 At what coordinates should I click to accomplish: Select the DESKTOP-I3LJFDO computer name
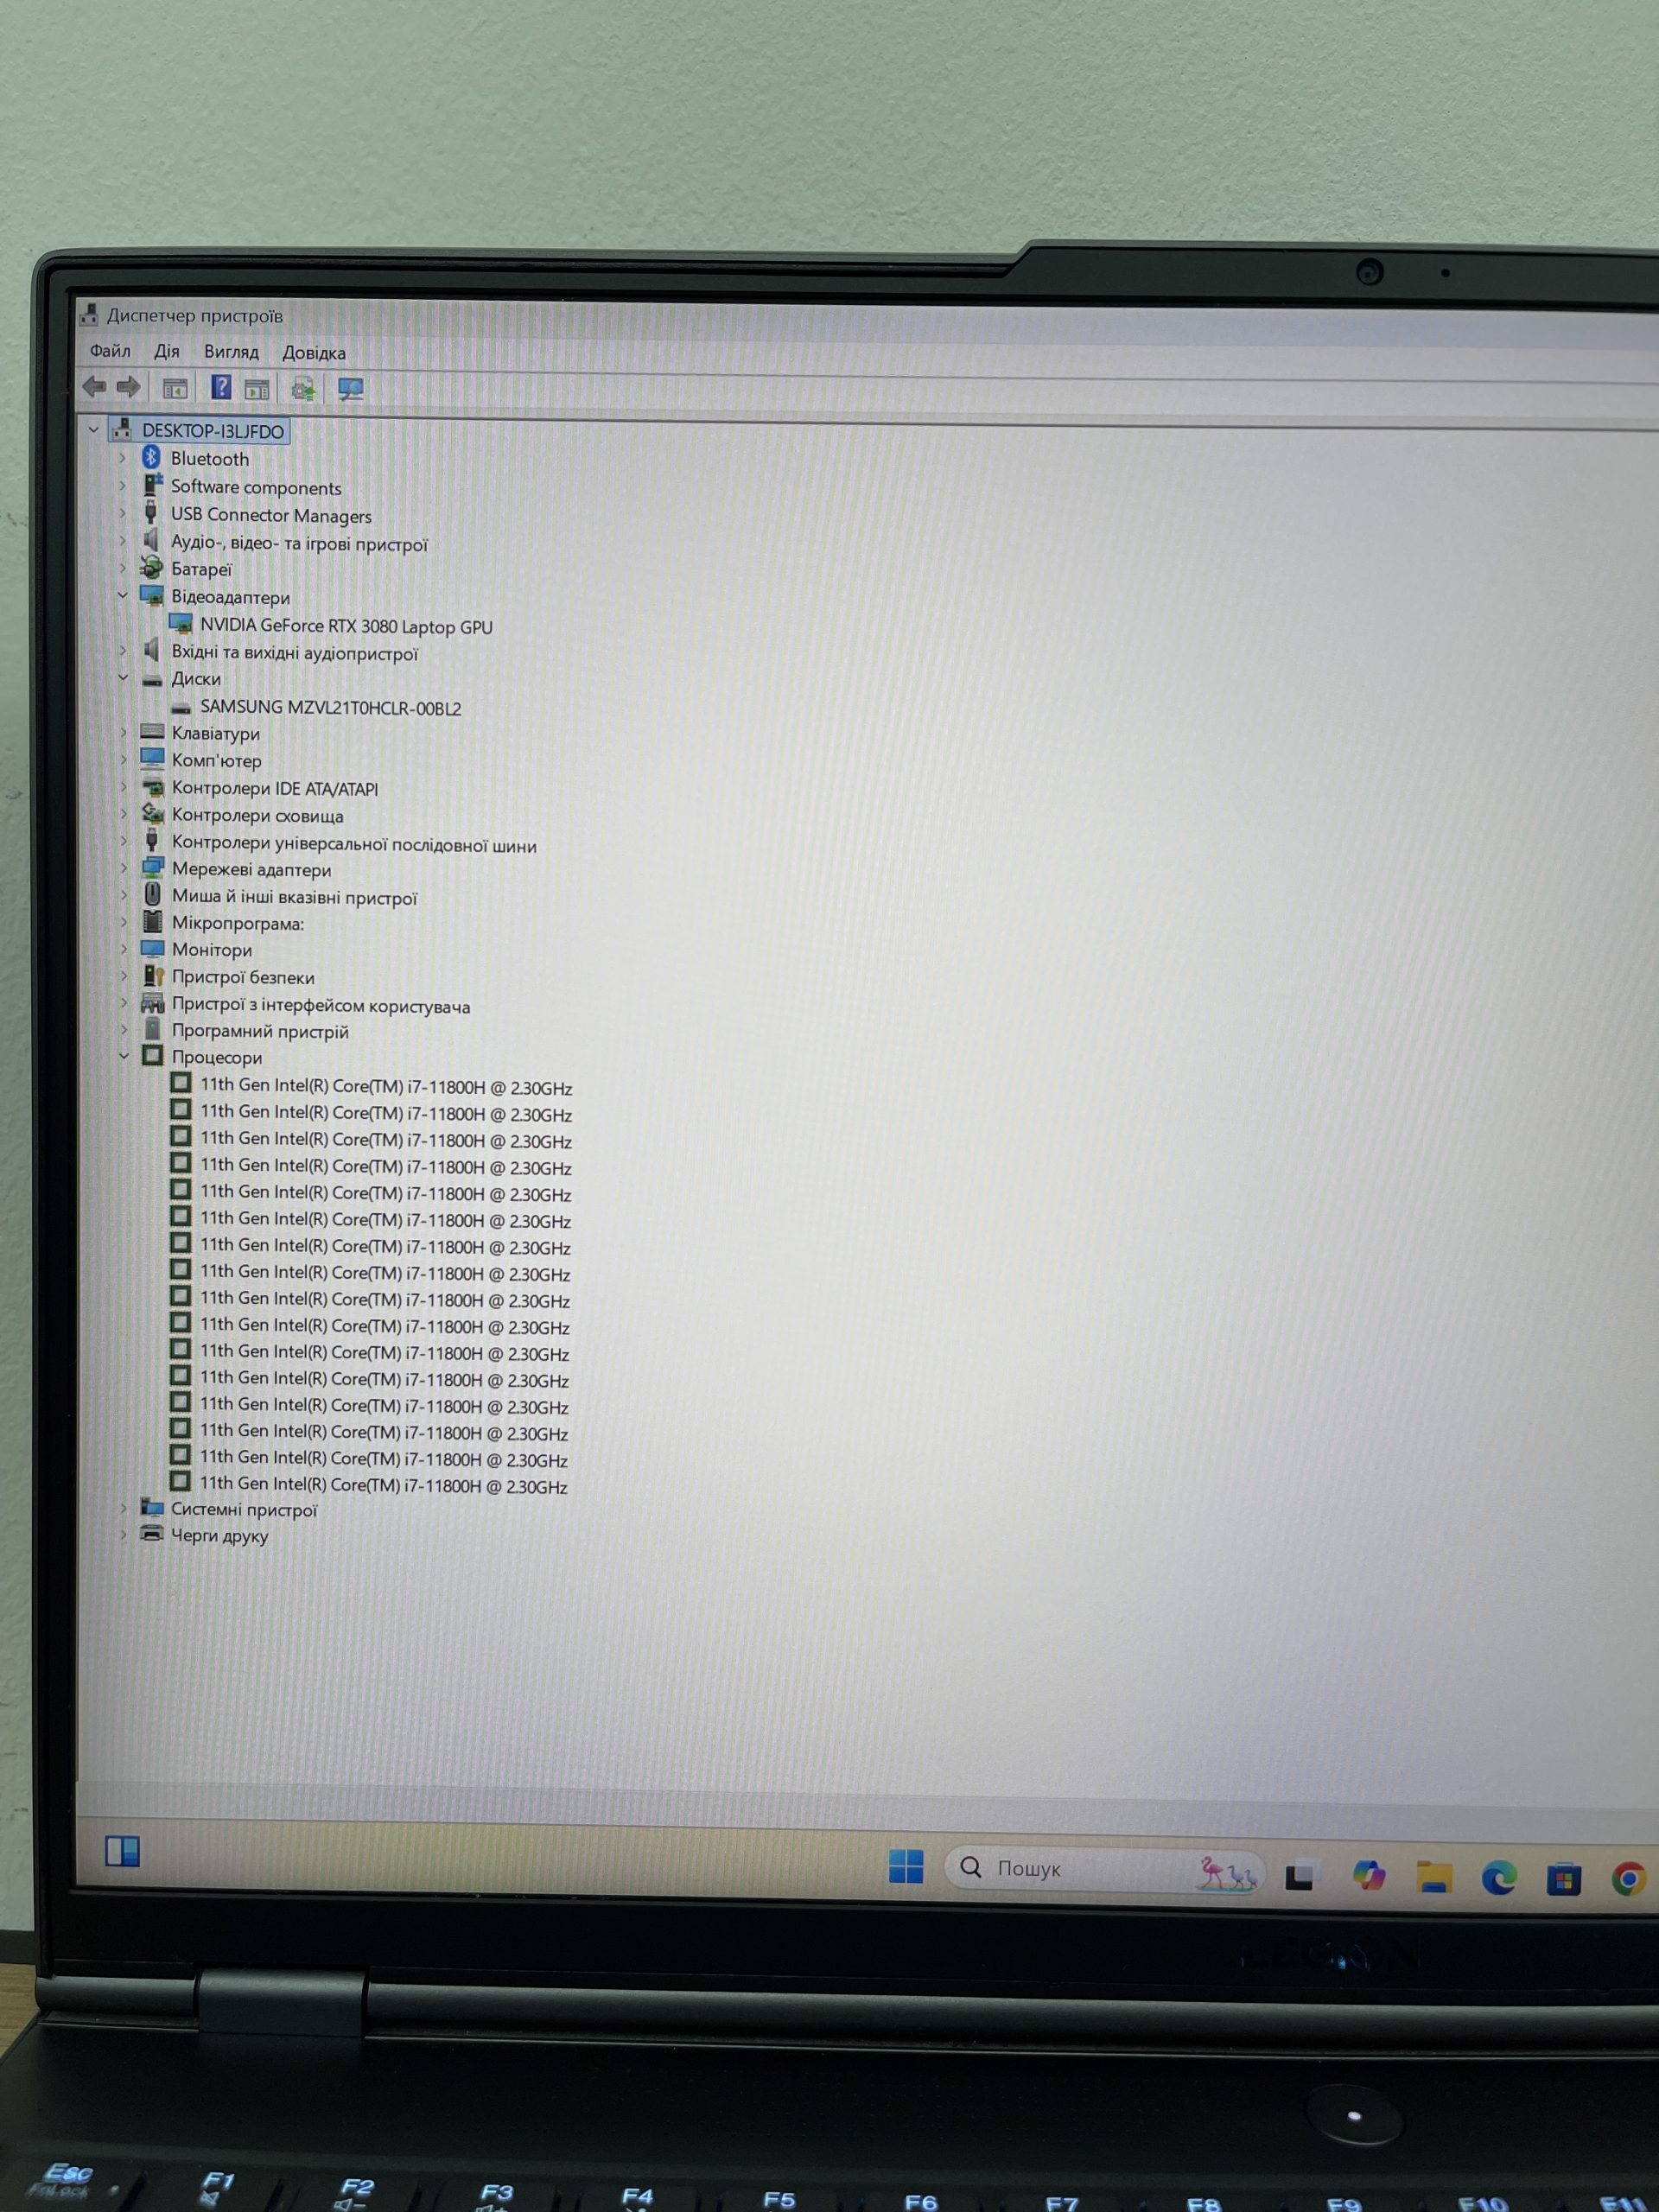click(213, 431)
